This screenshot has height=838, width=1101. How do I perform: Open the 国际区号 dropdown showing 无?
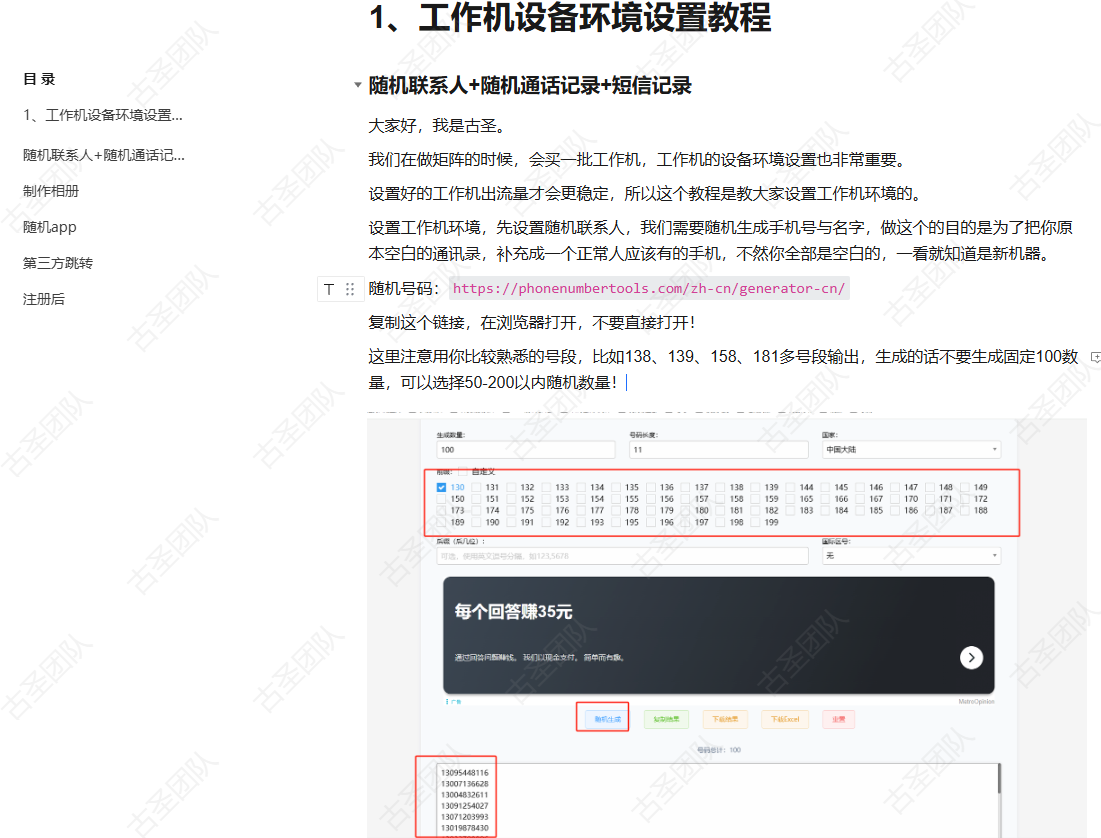pos(911,556)
